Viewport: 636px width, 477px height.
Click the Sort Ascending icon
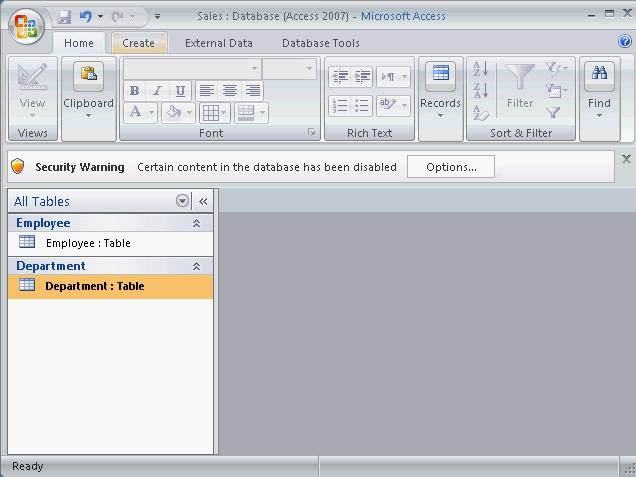(480, 69)
